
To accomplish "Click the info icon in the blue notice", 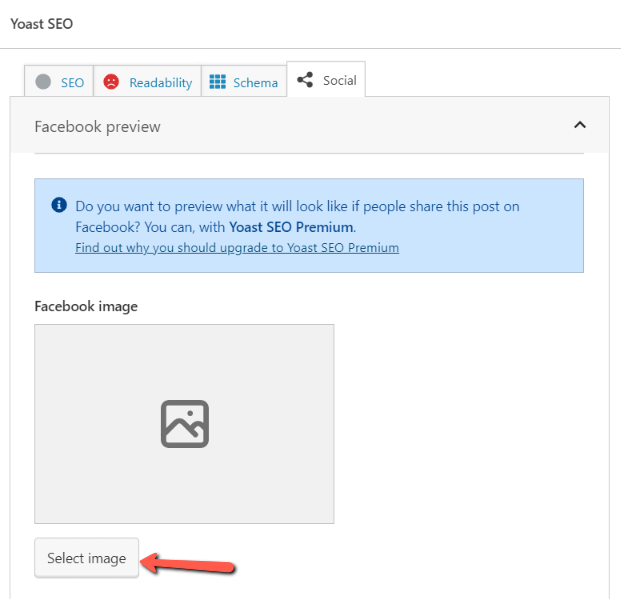I will [59, 205].
